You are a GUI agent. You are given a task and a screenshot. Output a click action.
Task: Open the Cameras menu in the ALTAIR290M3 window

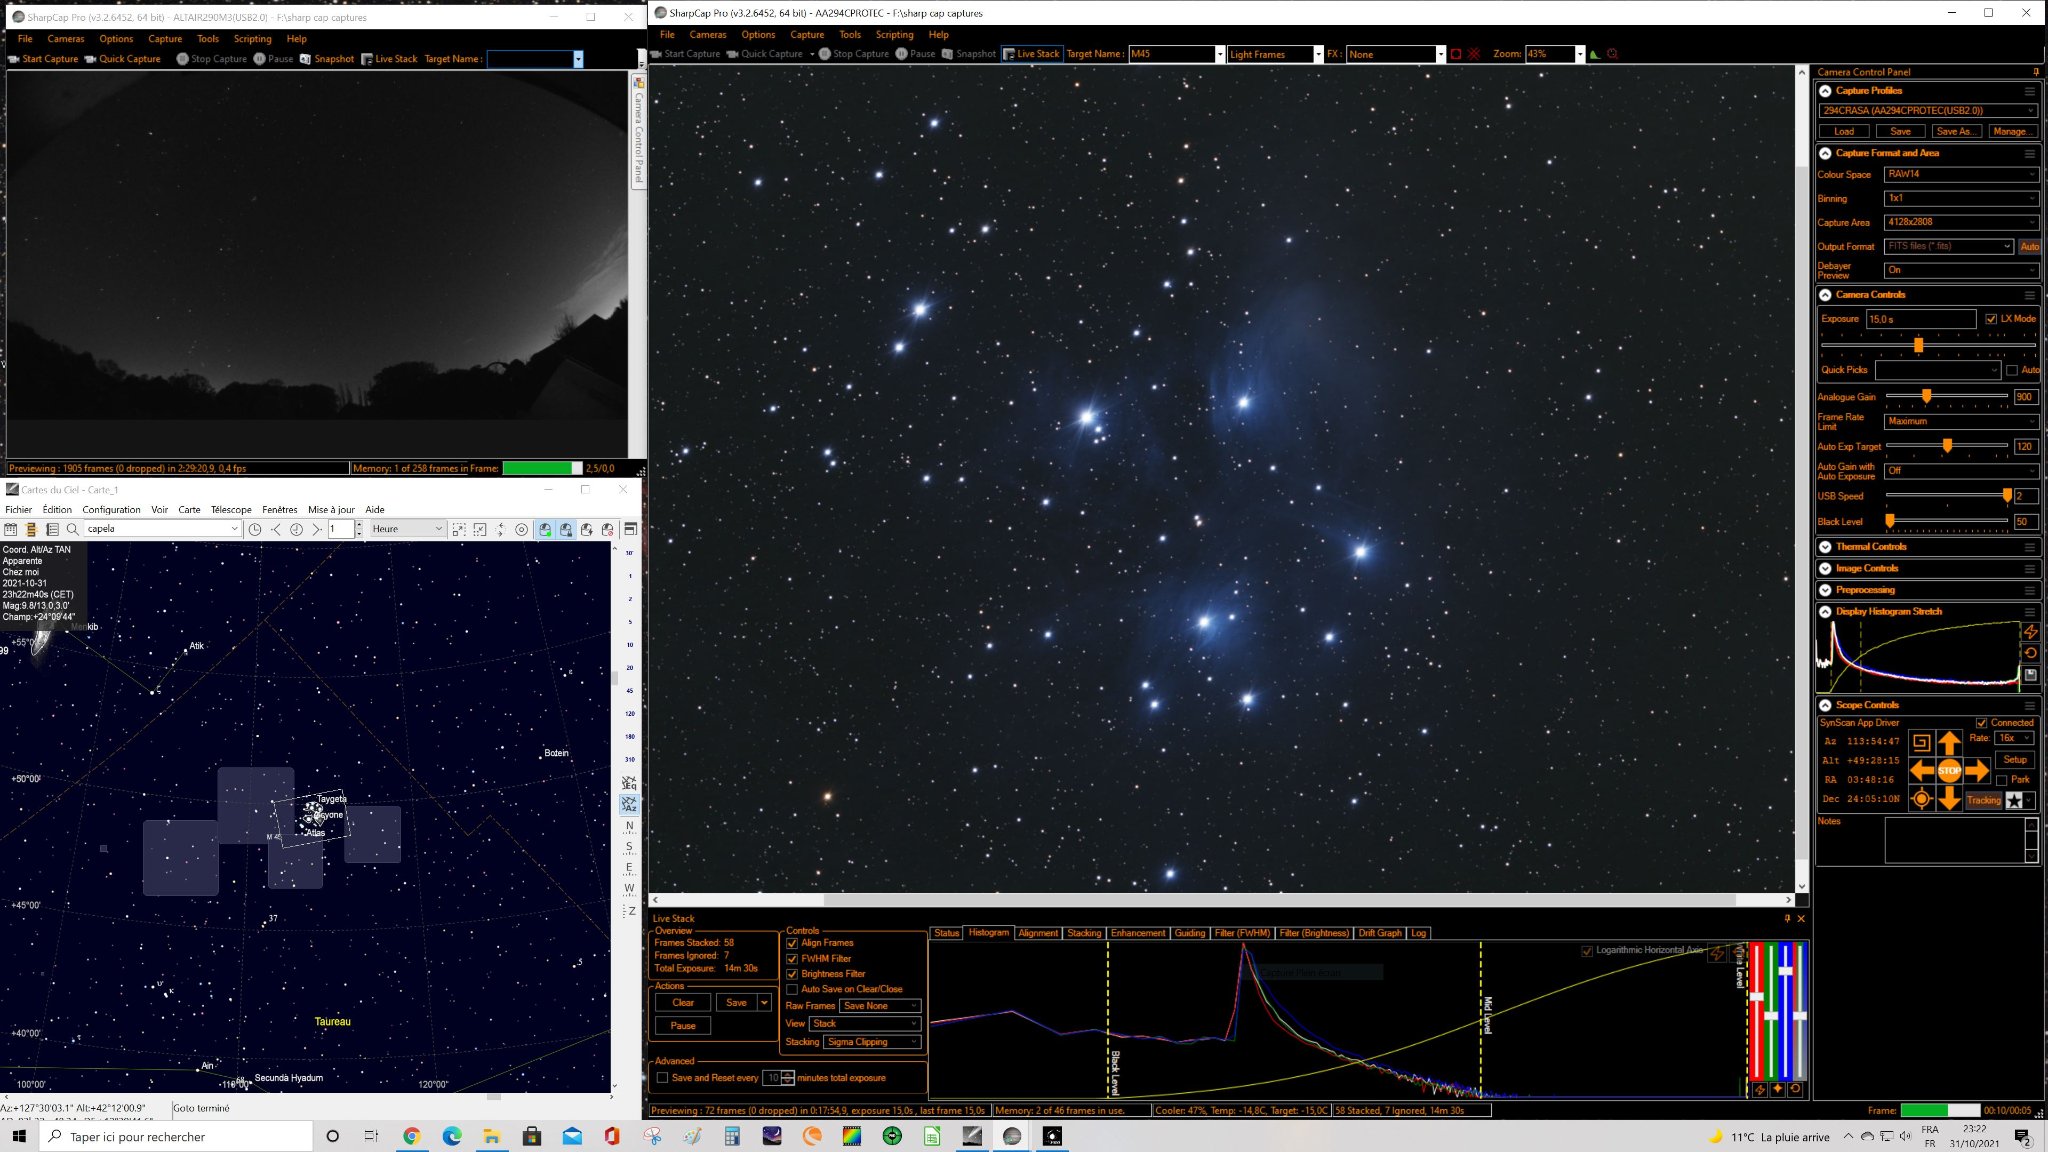pyautogui.click(x=66, y=39)
